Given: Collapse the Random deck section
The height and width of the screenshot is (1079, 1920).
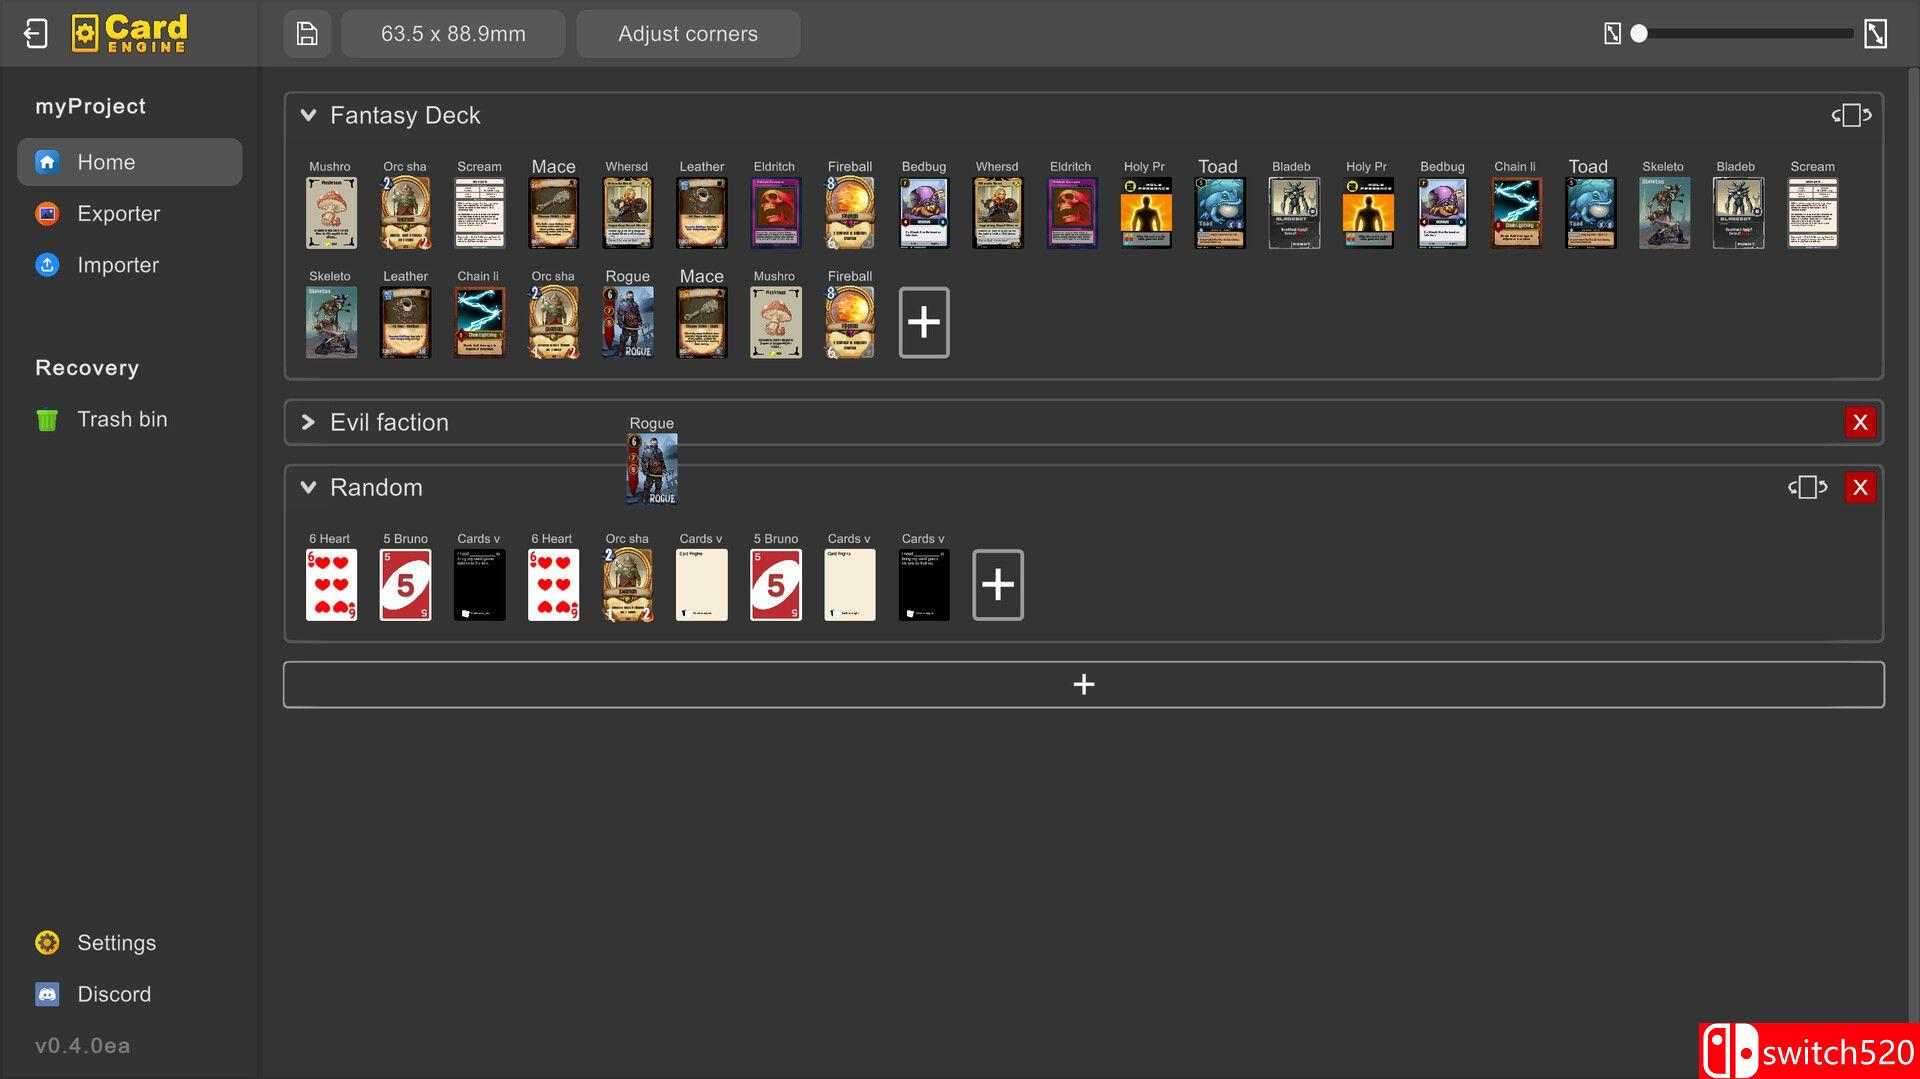Looking at the screenshot, I should coord(308,488).
